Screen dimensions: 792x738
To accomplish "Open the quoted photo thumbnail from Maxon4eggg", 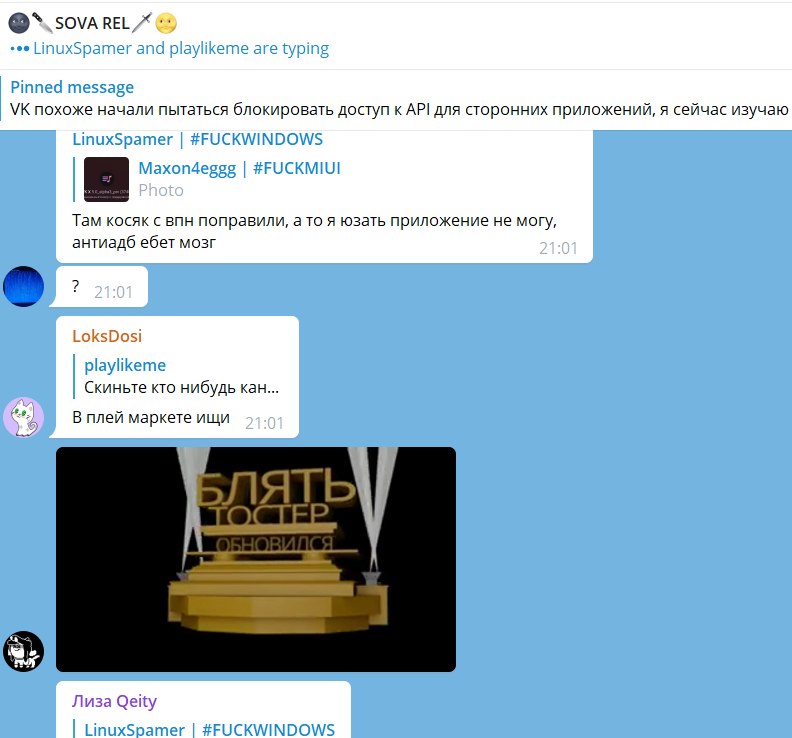I will (106, 179).
